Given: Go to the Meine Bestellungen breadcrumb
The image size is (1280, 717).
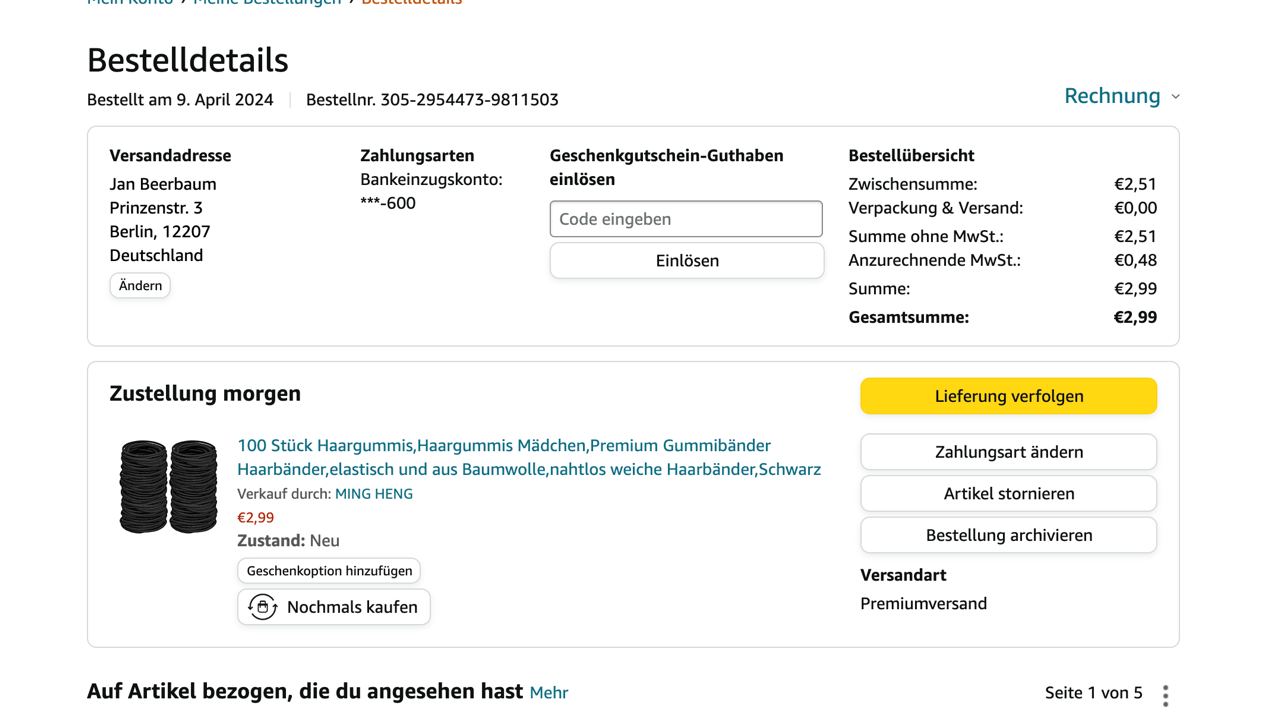Looking at the screenshot, I should coord(267,3).
